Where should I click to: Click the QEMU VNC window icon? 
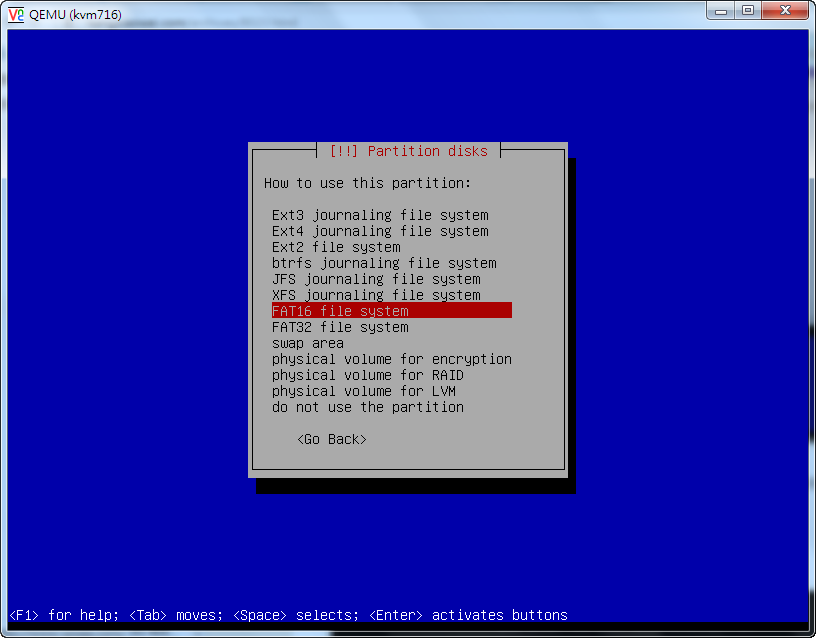[x=16, y=15]
